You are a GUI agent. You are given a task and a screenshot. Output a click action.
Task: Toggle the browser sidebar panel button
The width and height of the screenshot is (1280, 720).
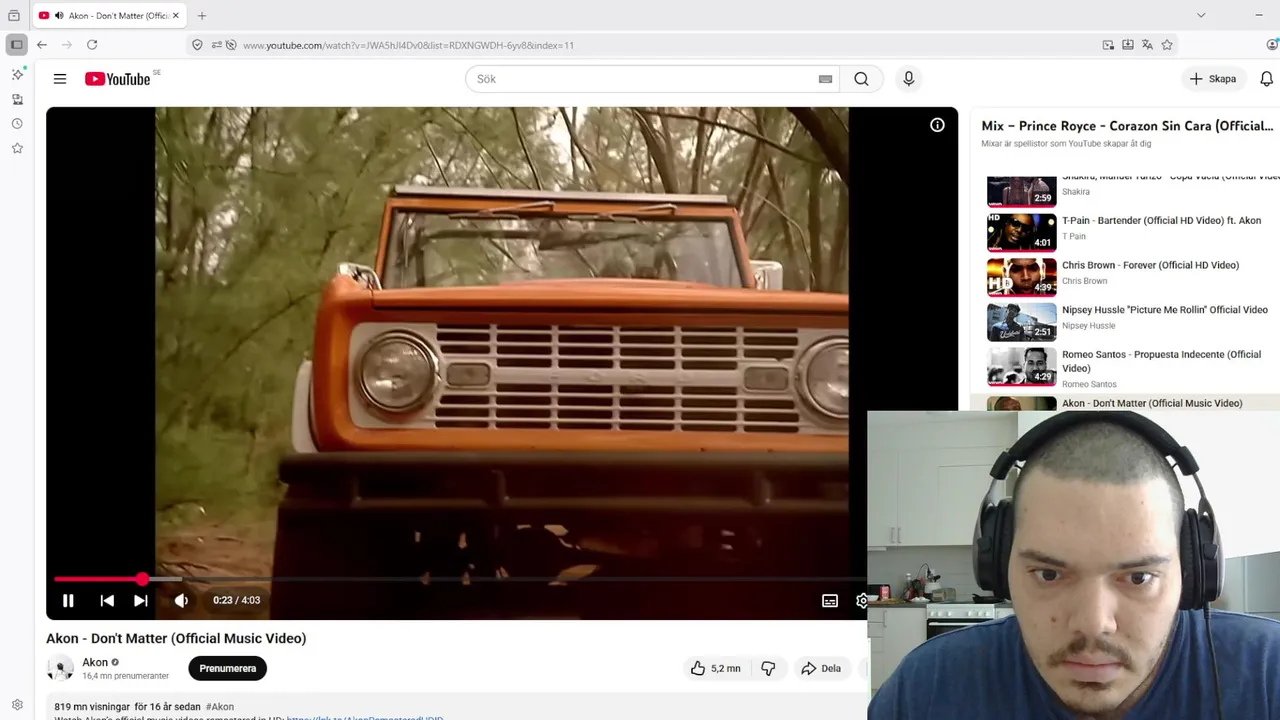16,45
